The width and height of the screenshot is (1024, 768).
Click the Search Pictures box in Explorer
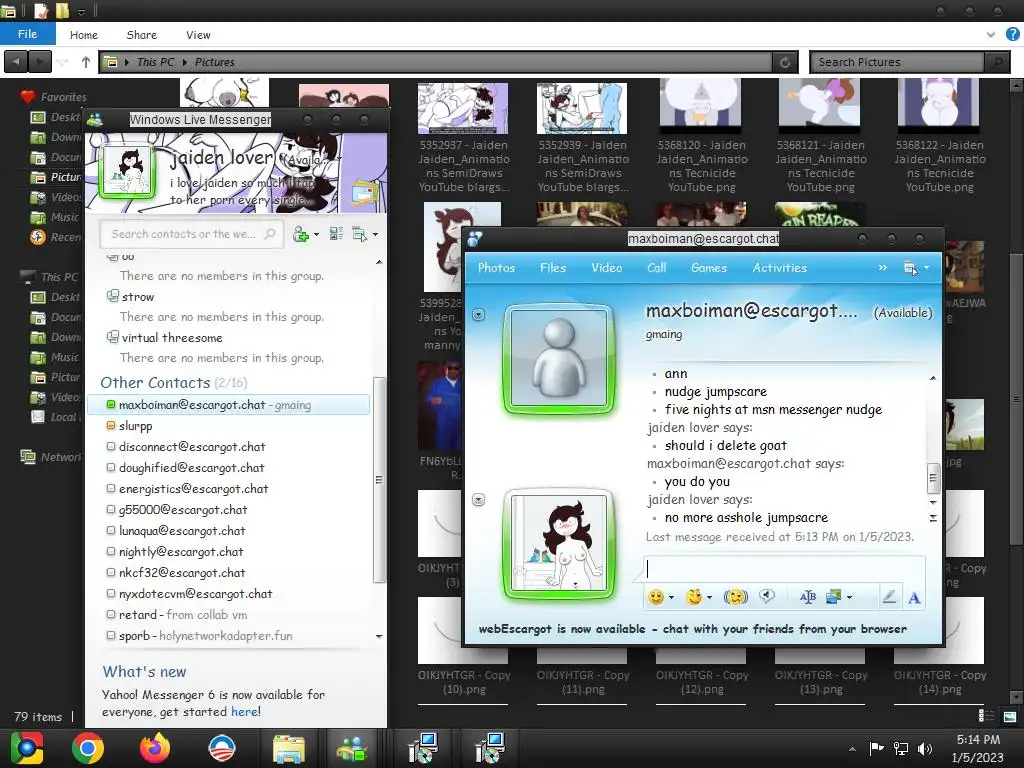898,62
